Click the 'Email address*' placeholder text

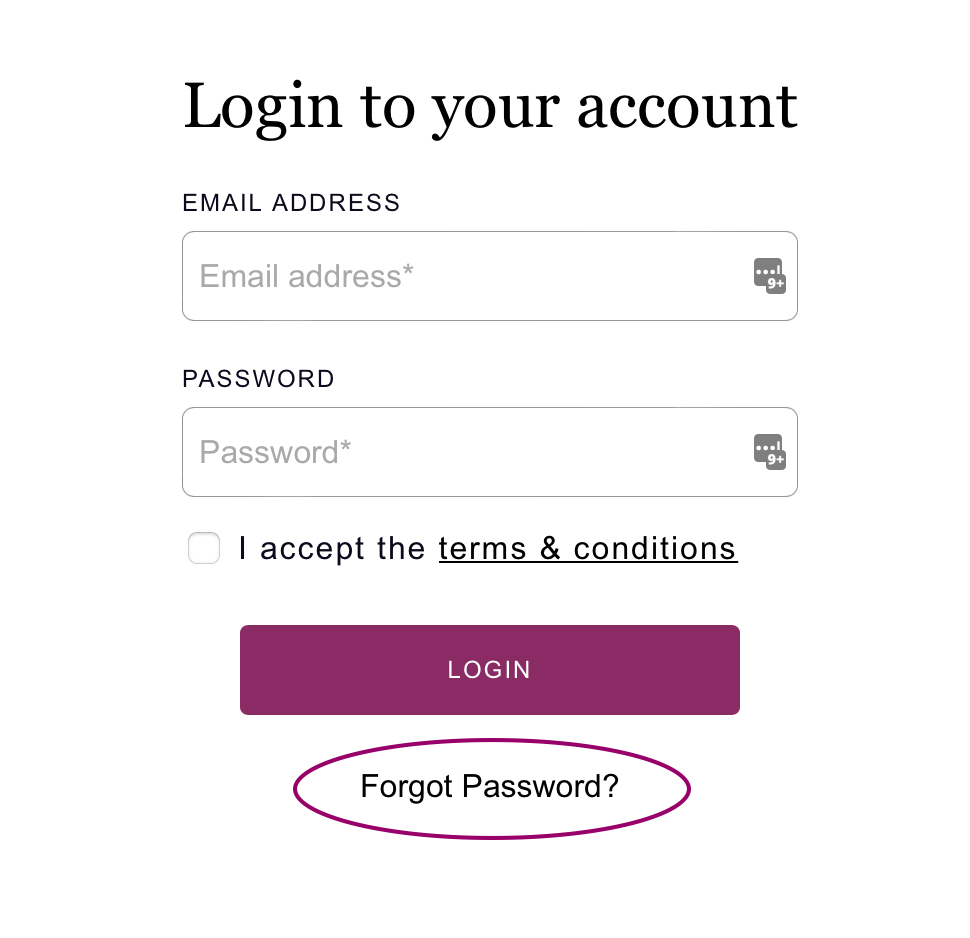click(307, 276)
